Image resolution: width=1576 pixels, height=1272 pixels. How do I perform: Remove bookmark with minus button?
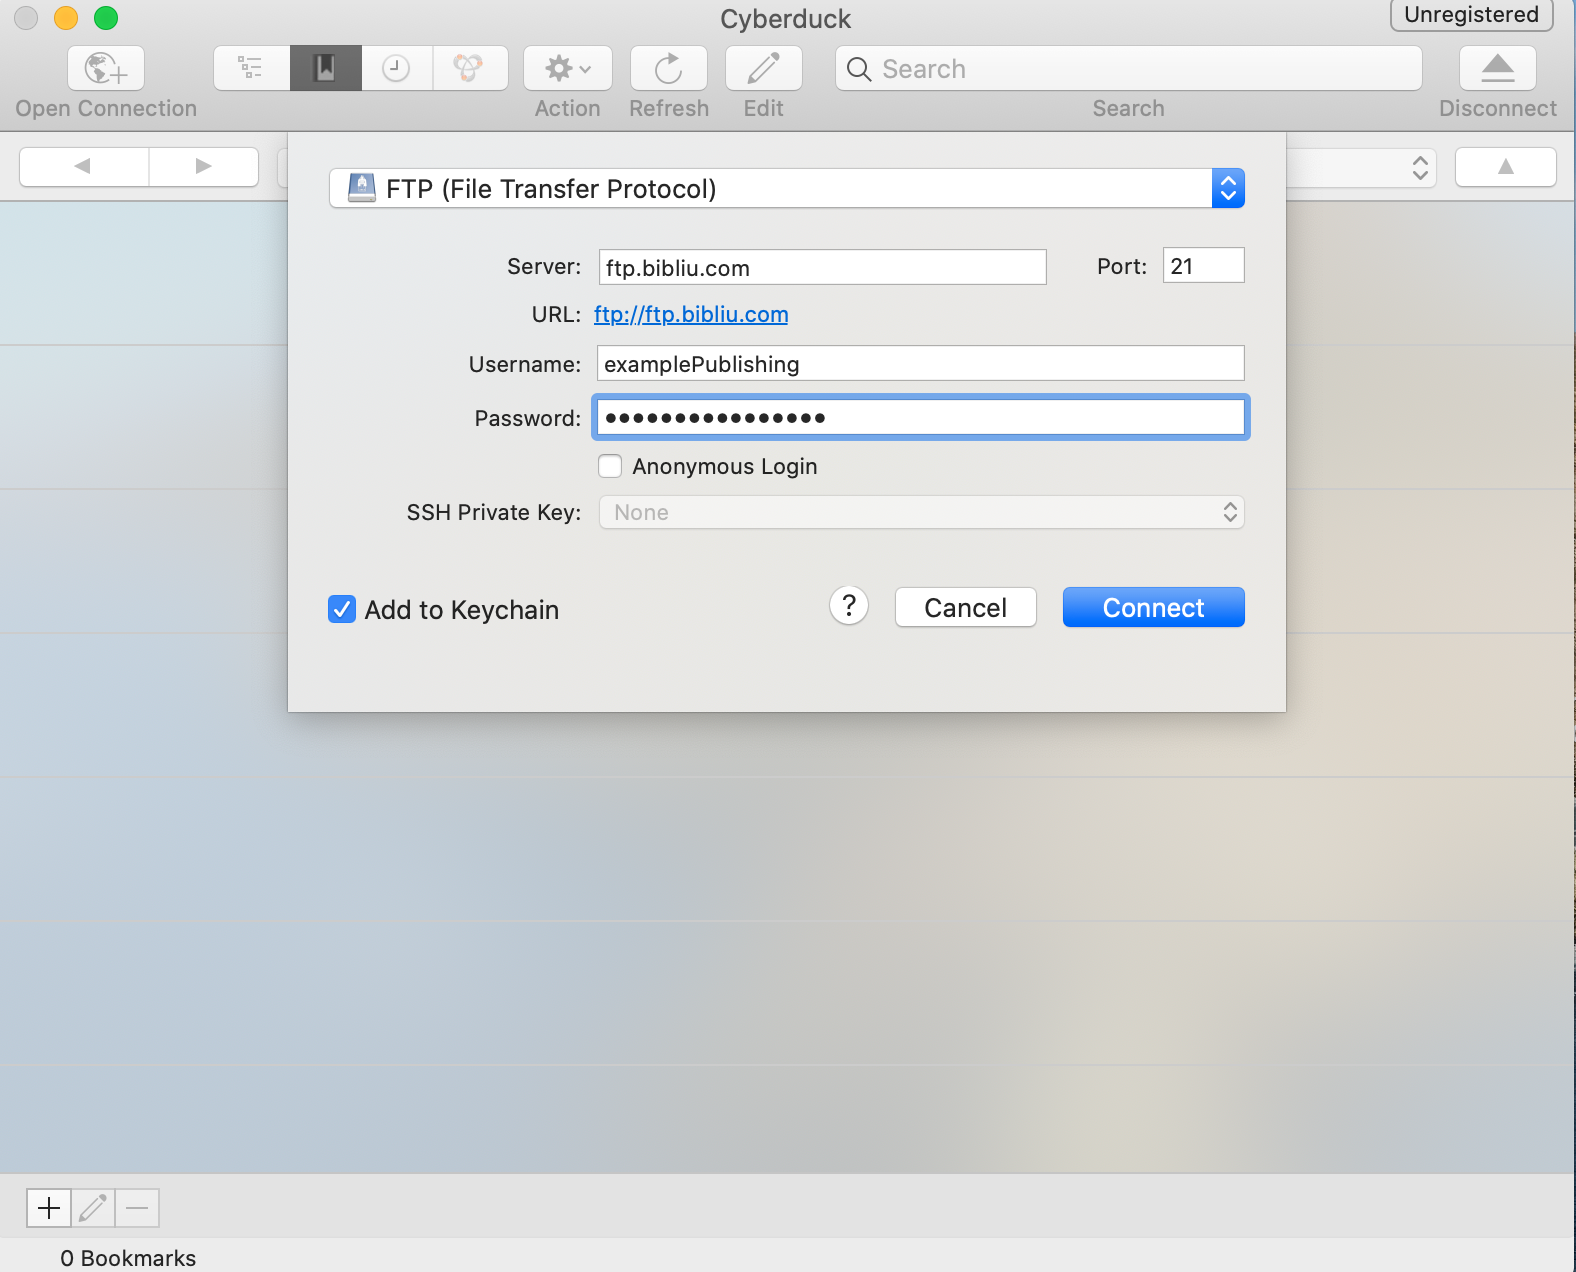[x=137, y=1208]
